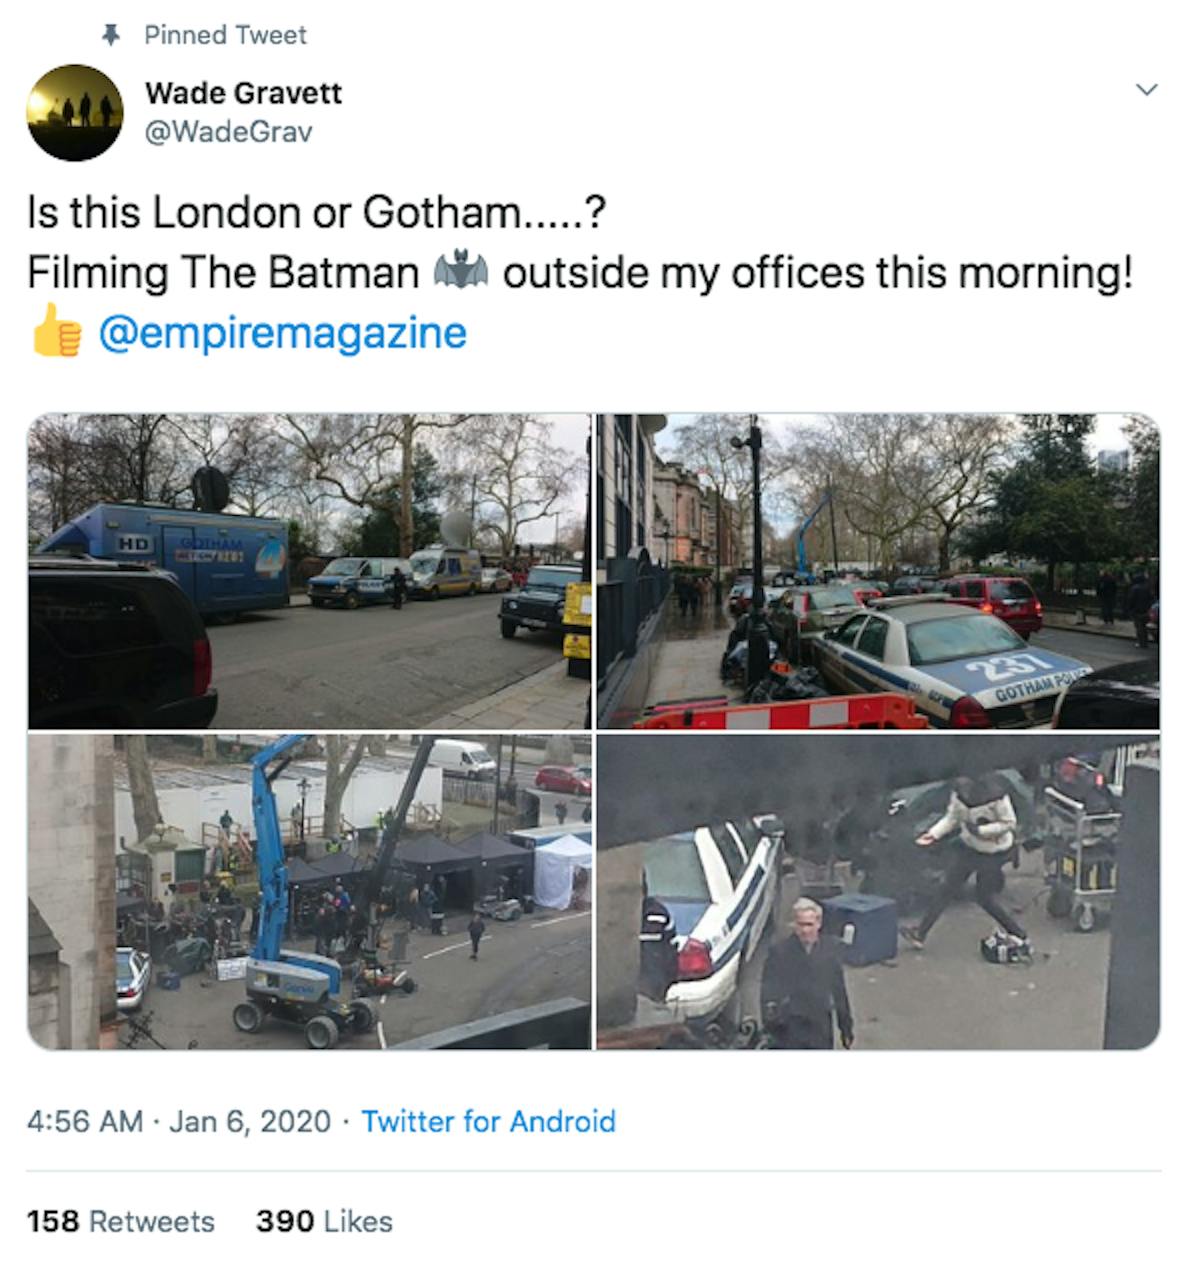Open the @empiremagazine mention link

[282, 333]
